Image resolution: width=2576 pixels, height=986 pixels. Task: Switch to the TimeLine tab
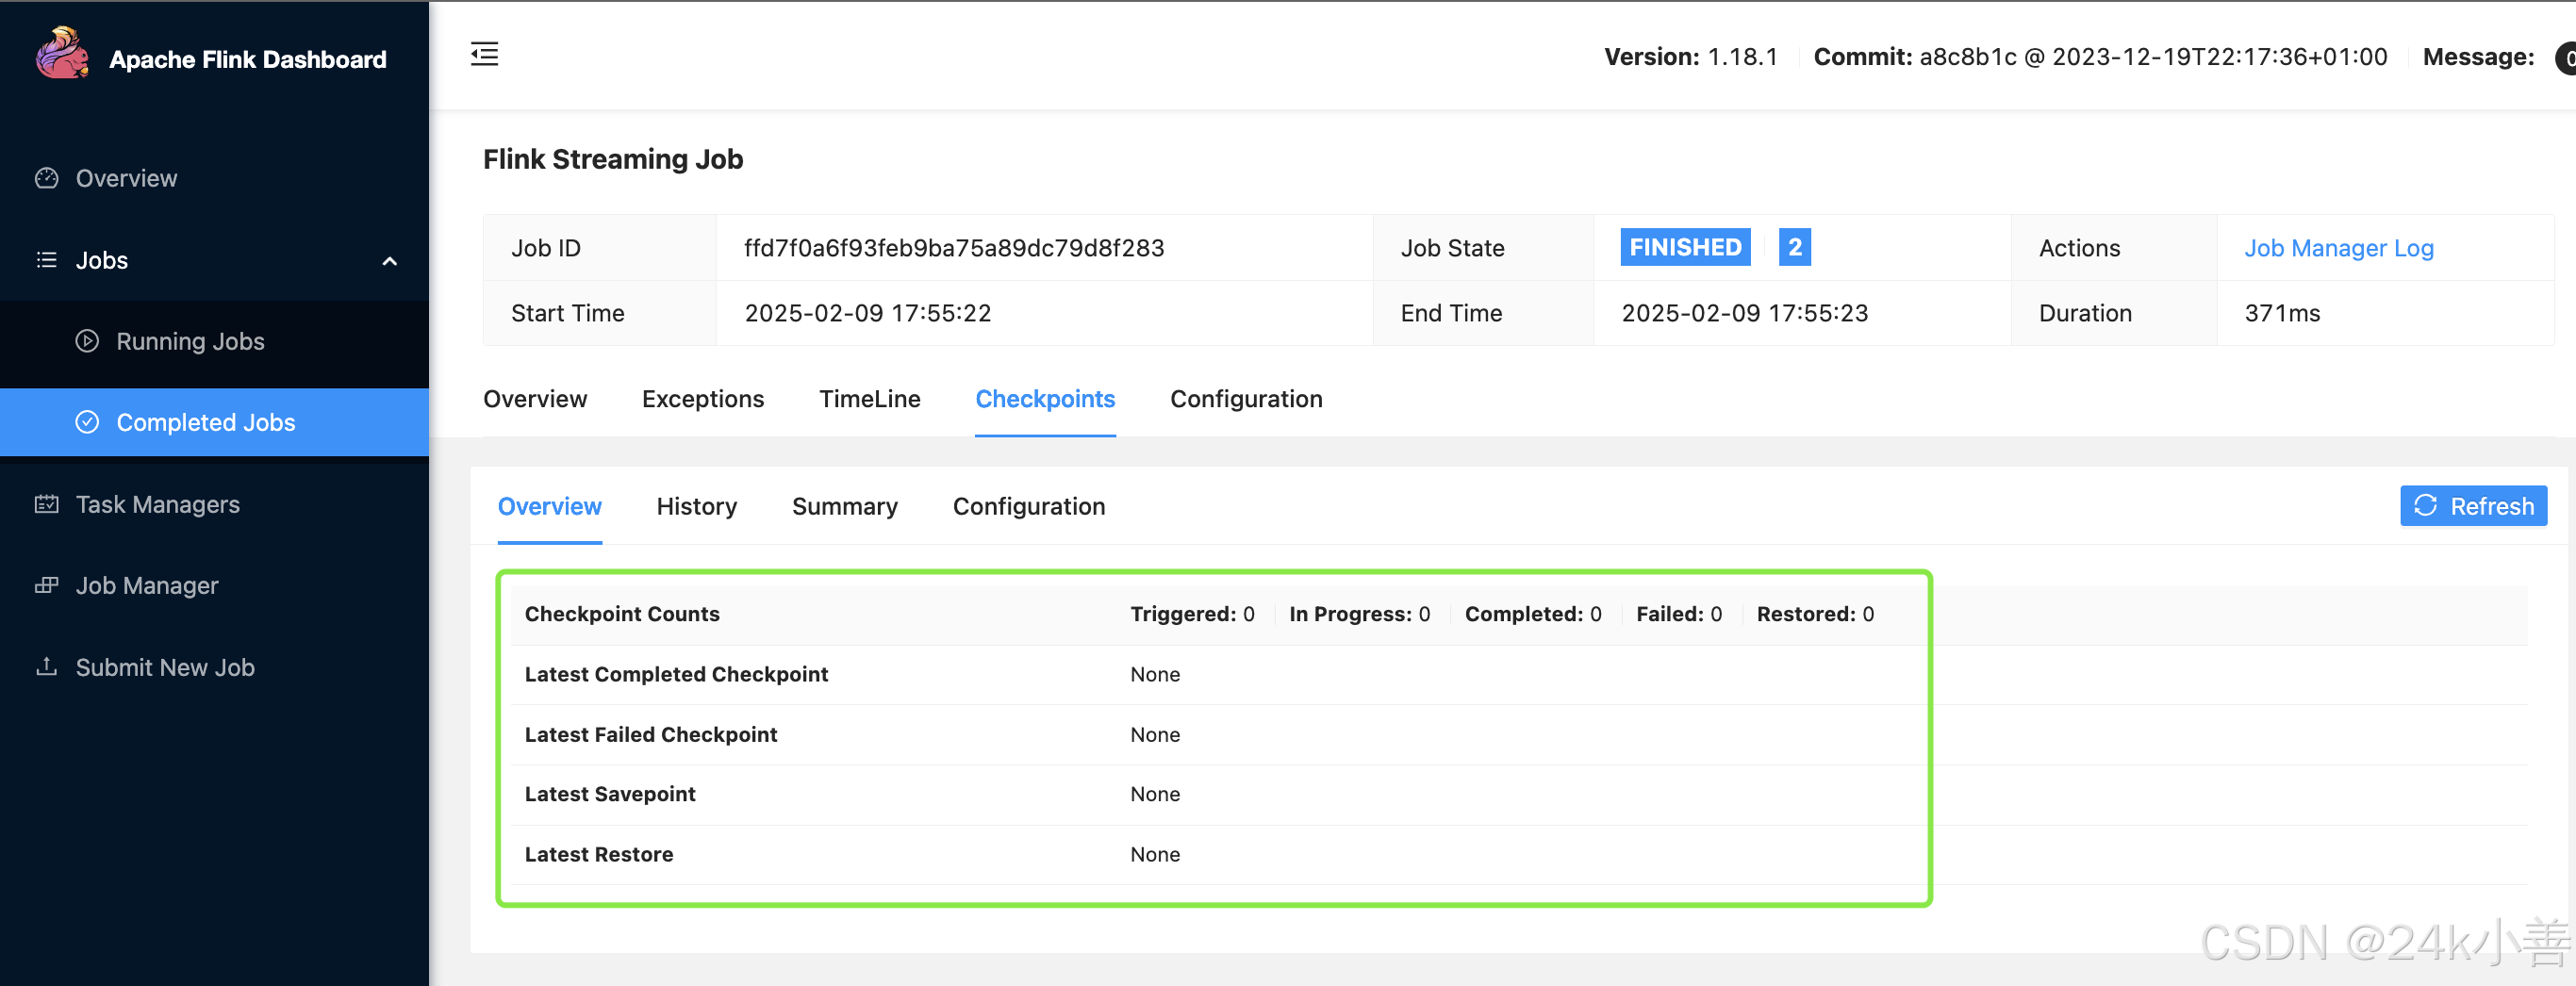tap(870, 399)
